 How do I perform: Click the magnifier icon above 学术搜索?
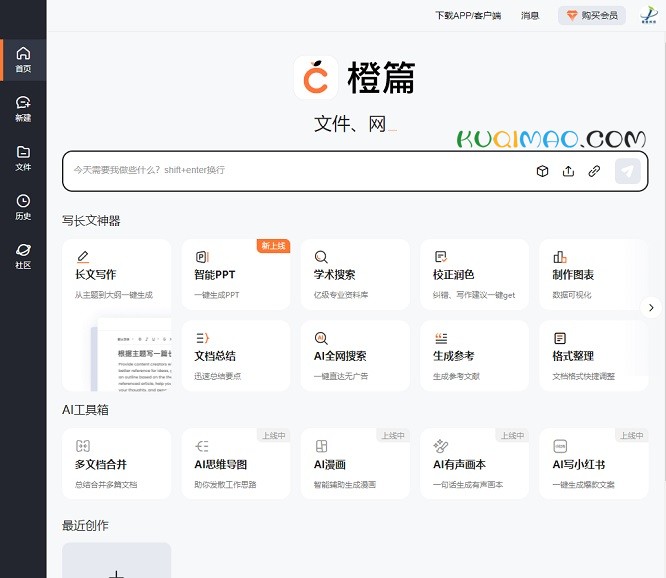(x=321, y=257)
